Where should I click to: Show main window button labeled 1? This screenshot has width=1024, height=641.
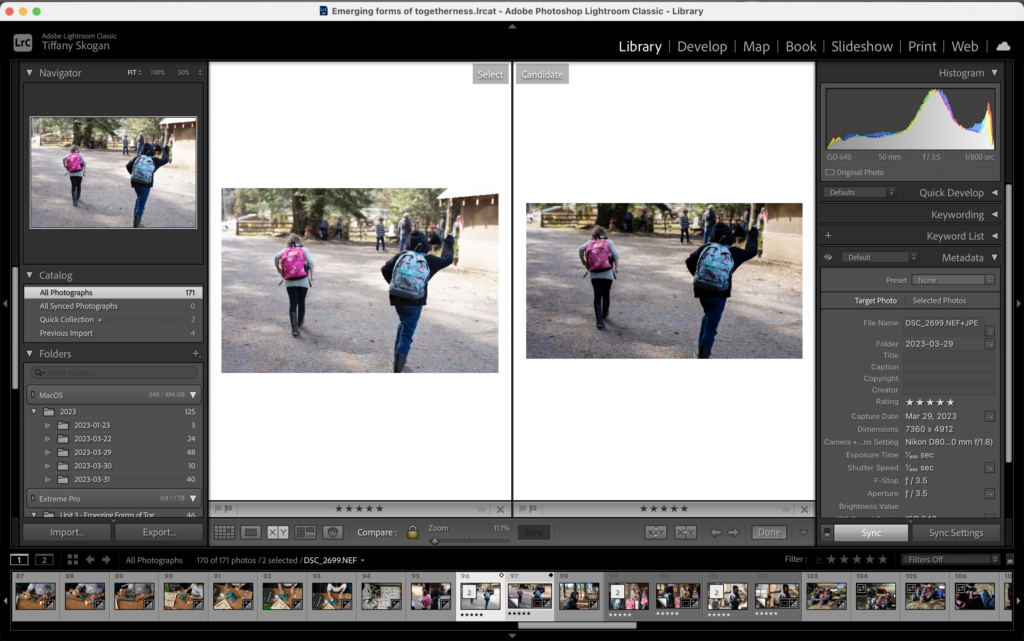coord(20,559)
